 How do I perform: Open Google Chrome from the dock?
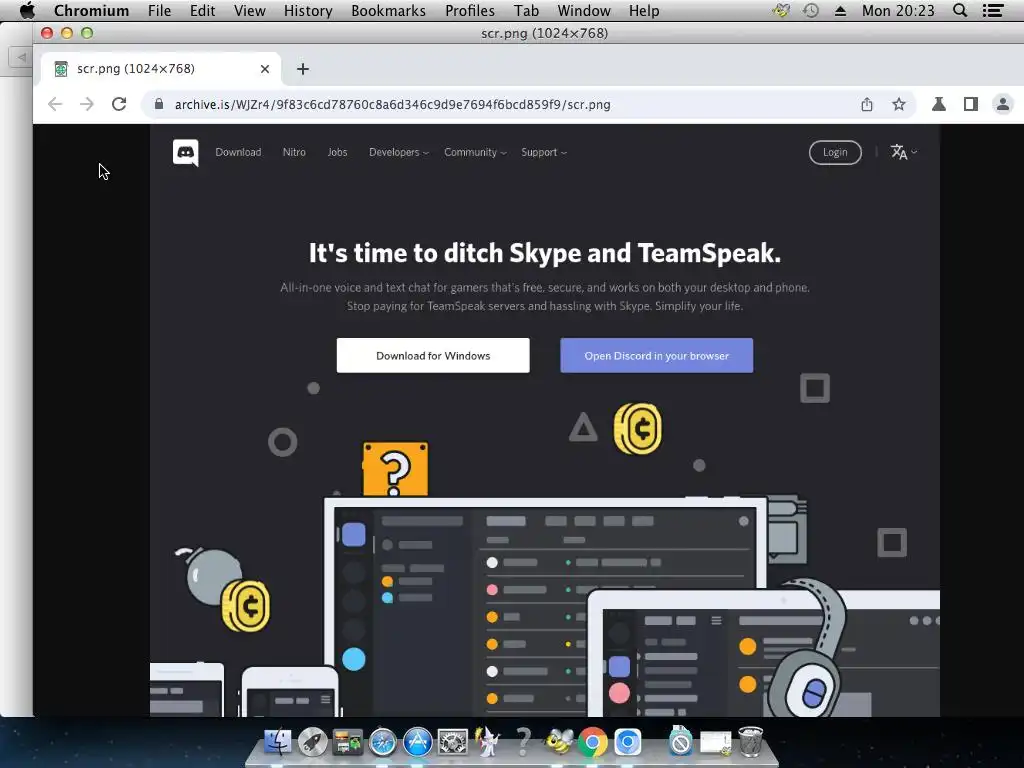592,743
